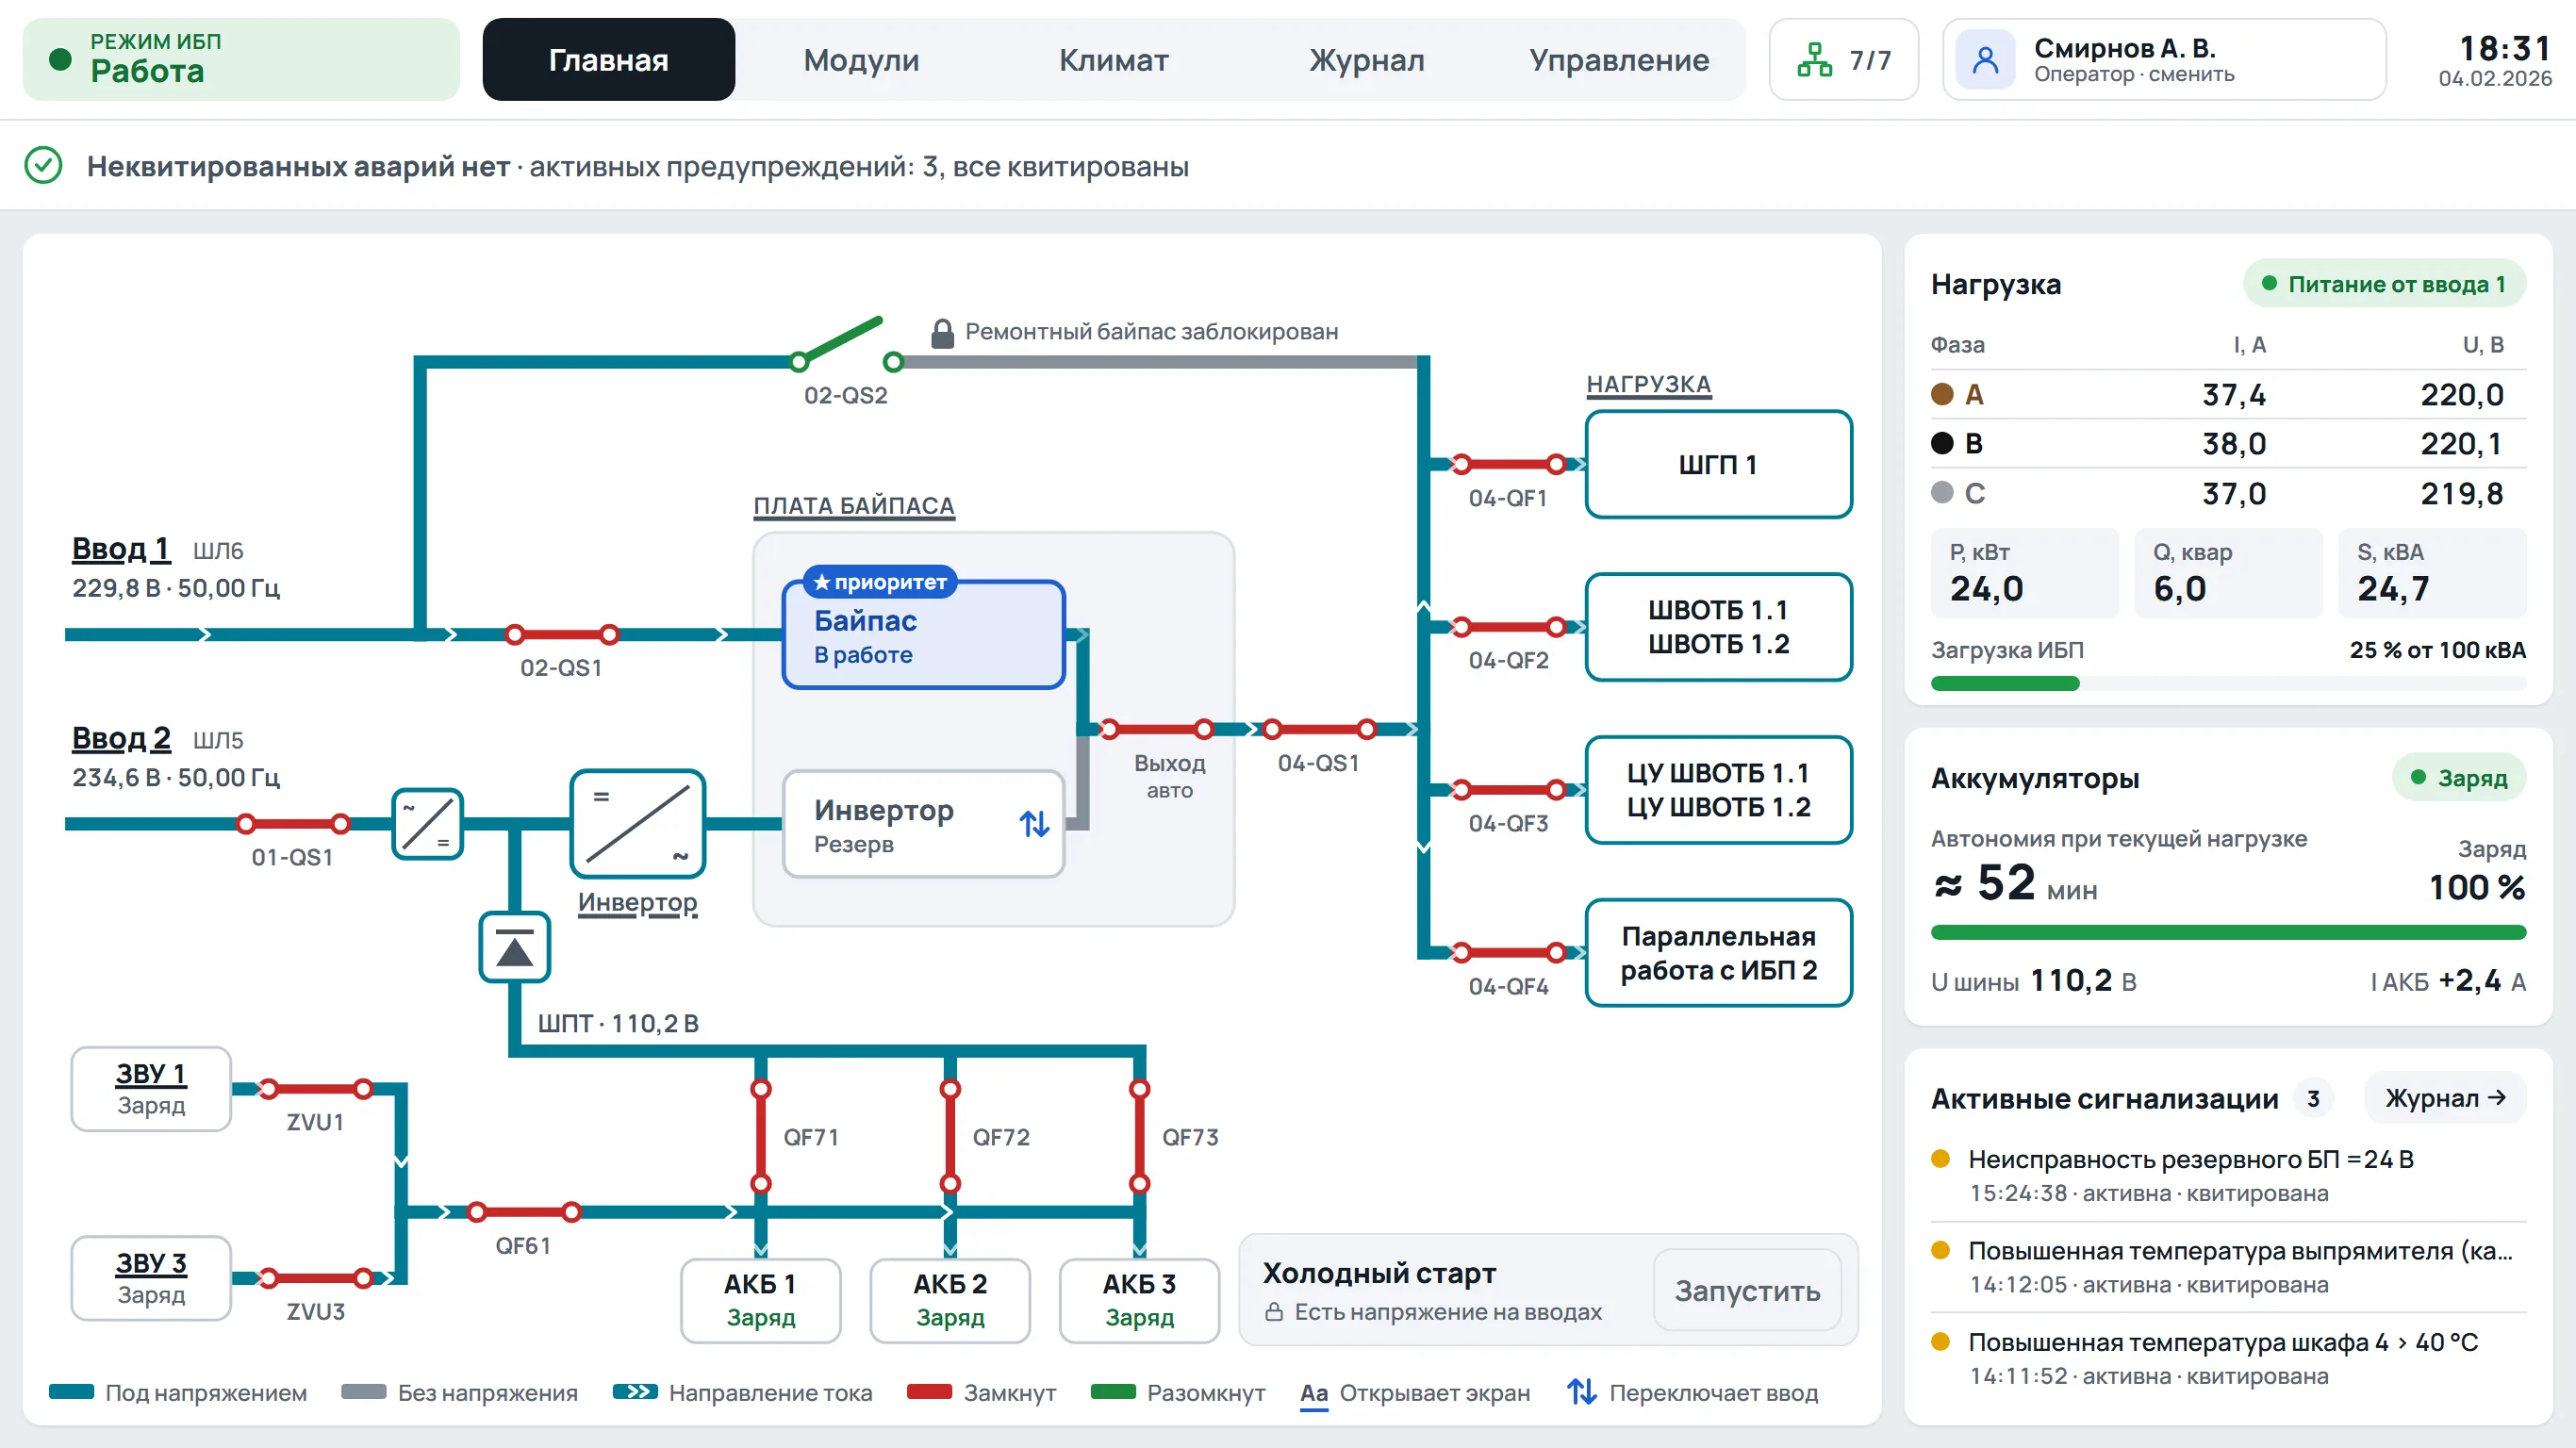Screen dimensions: 2576x1448
Task: Open the ПЛАТА БАЙПАСА heading link
Action: point(854,505)
